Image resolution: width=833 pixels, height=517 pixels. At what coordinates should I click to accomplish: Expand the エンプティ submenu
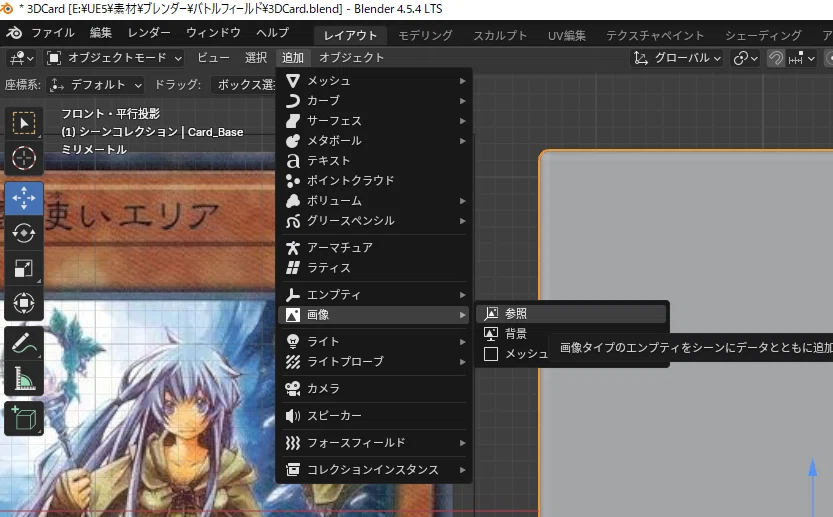click(374, 295)
